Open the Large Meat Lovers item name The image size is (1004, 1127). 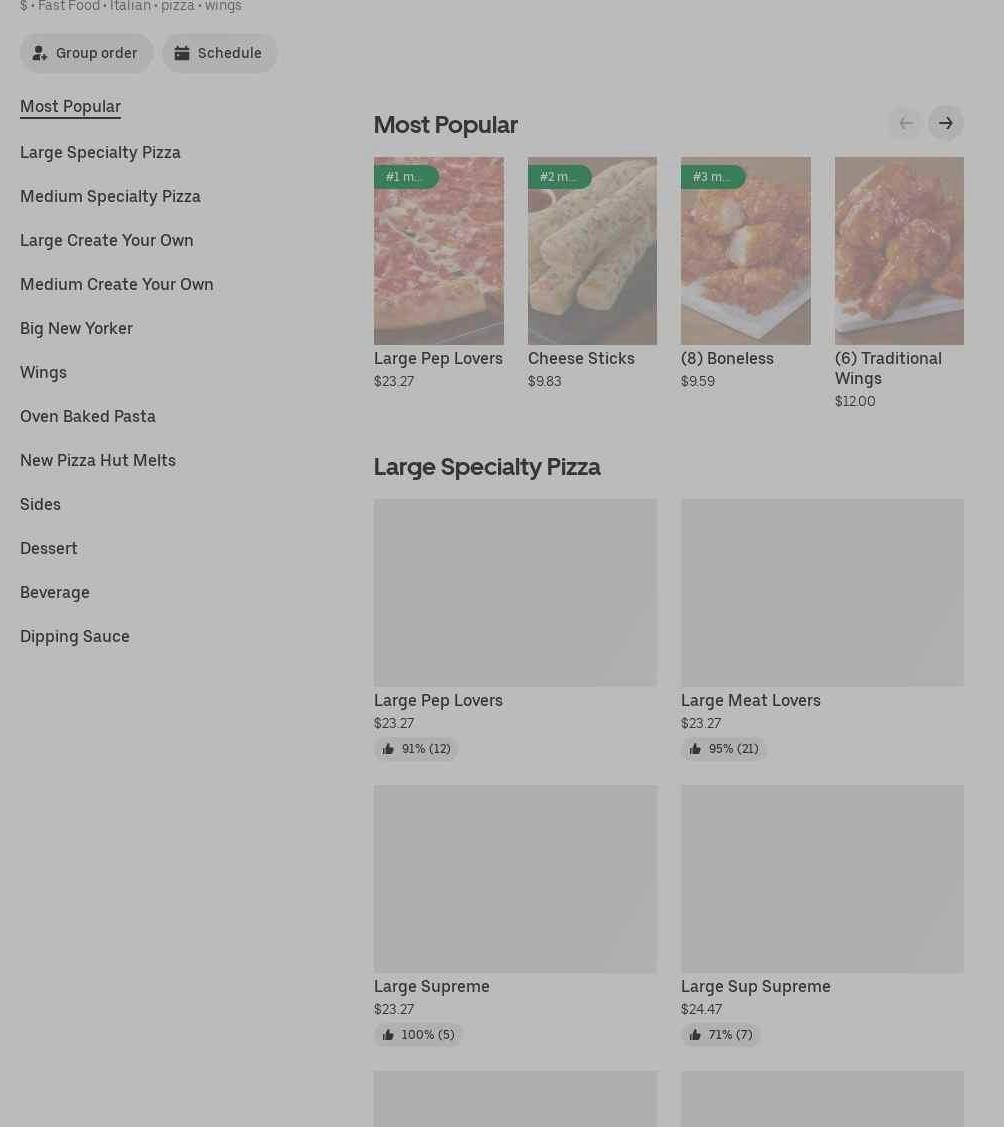[751, 700]
